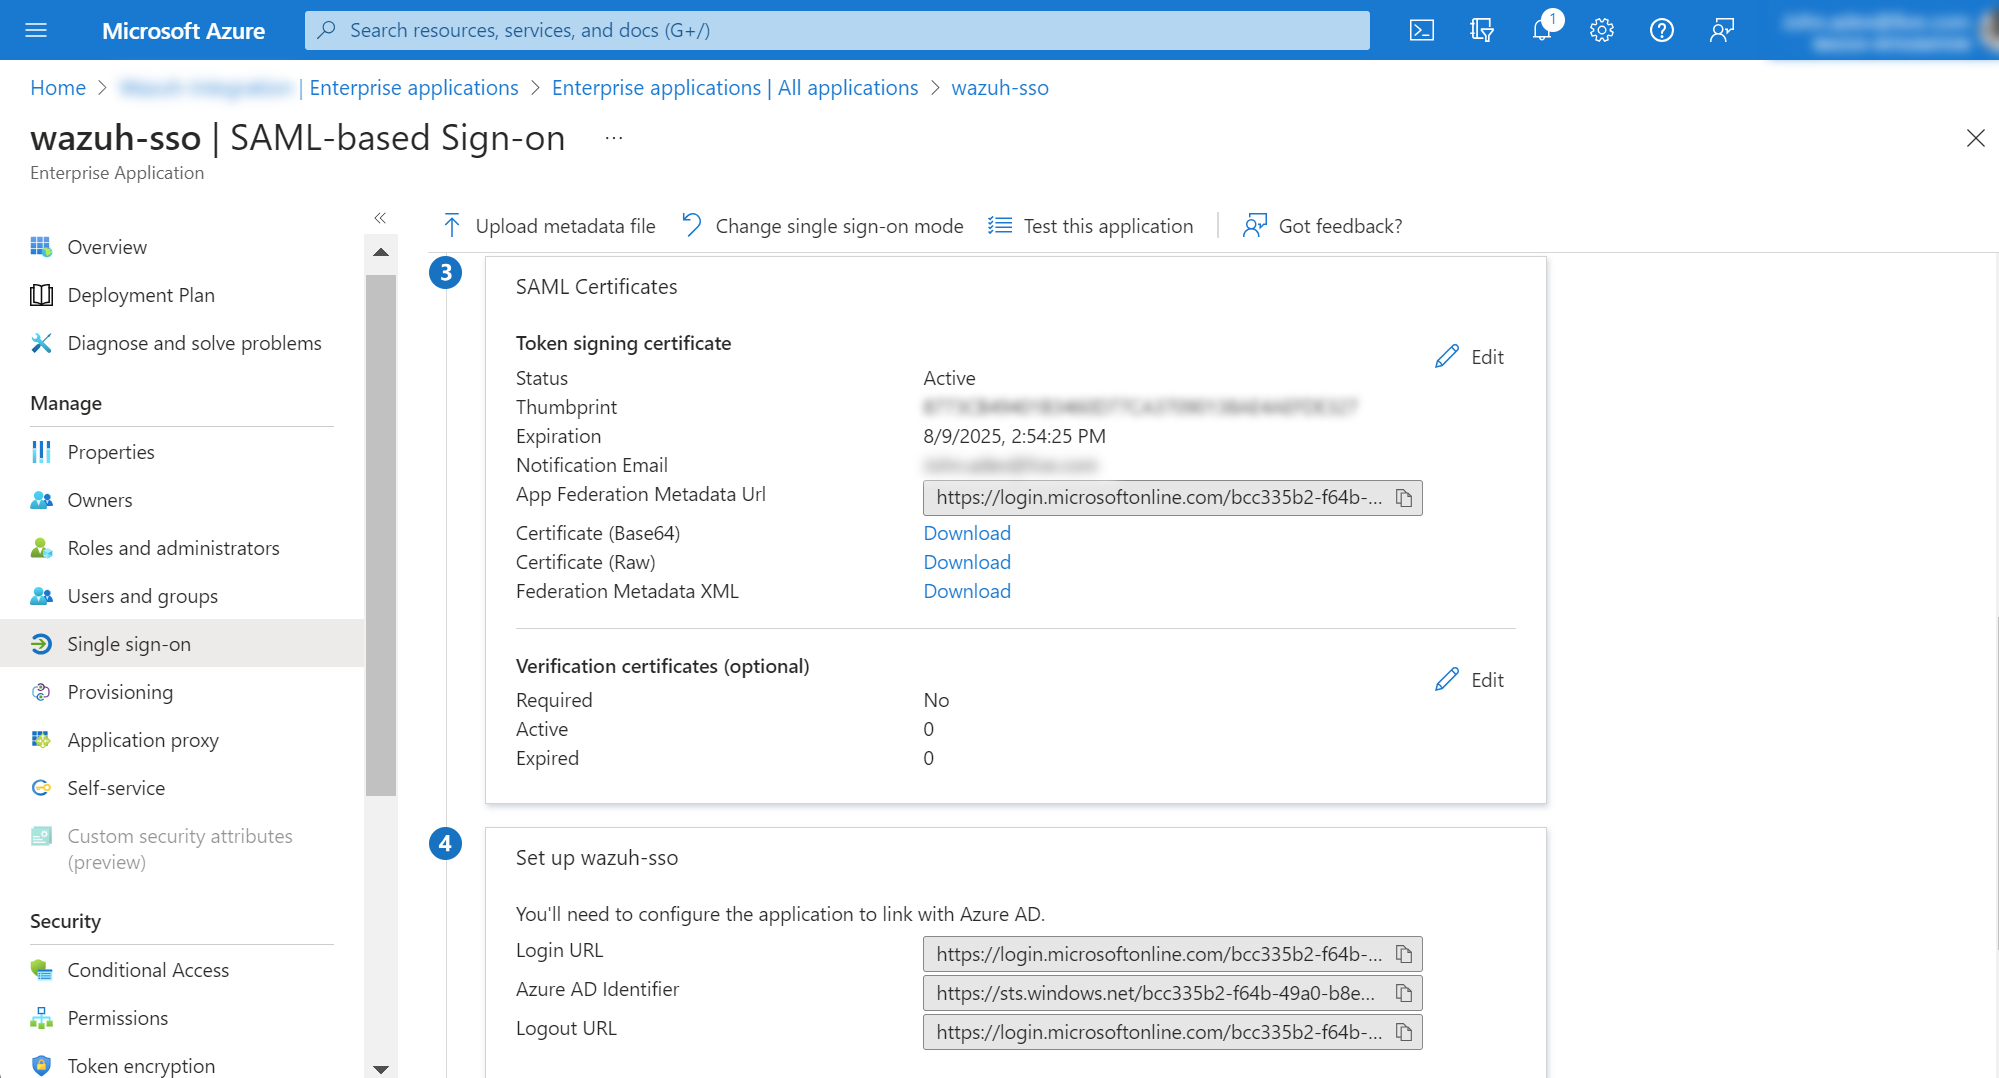This screenshot has height=1078, width=1999.
Task: Click the side menu scroll up arrow
Action: pyautogui.click(x=381, y=252)
